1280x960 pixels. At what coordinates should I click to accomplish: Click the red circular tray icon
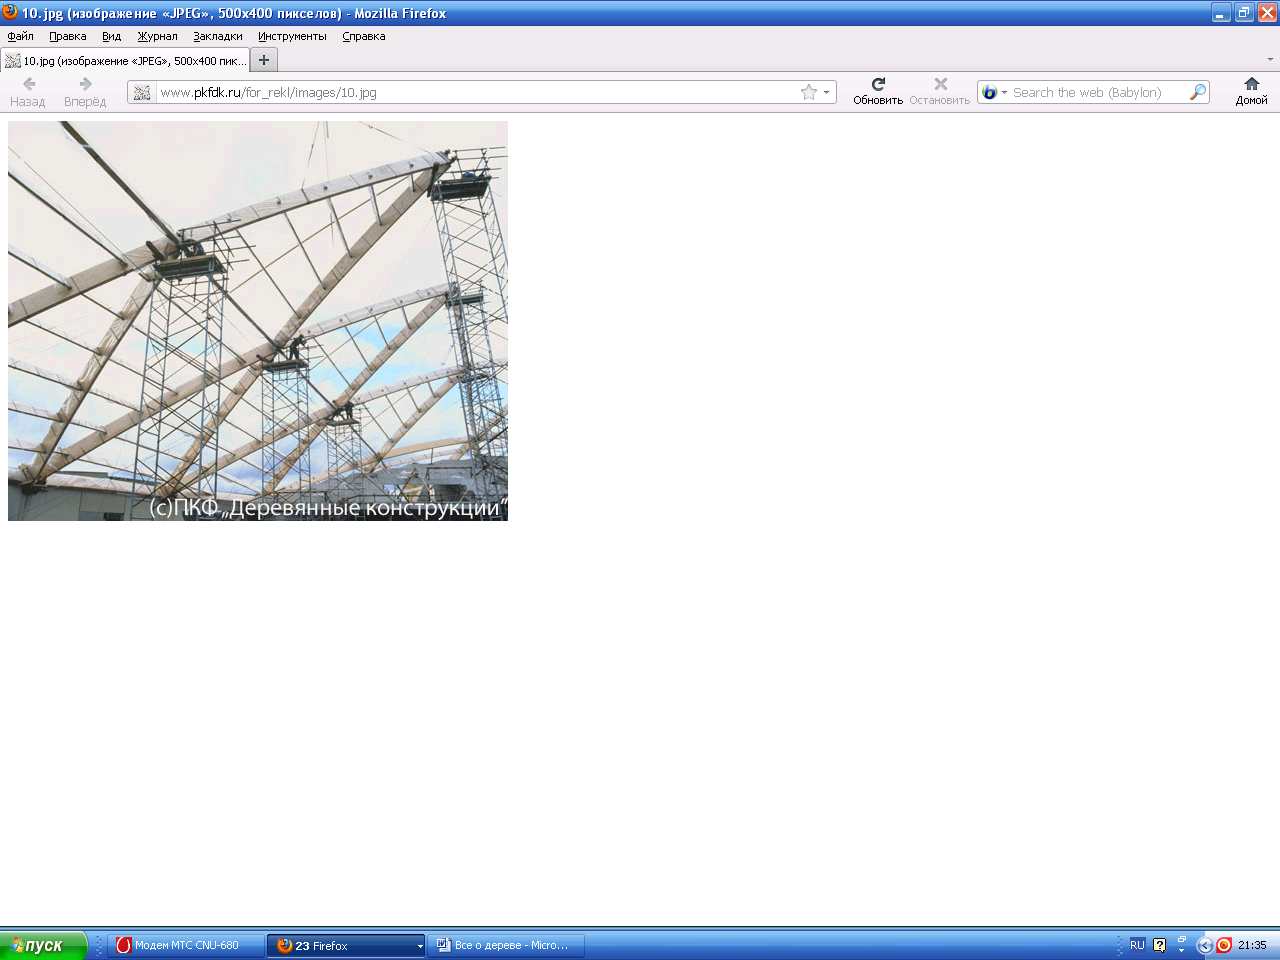[1224, 945]
